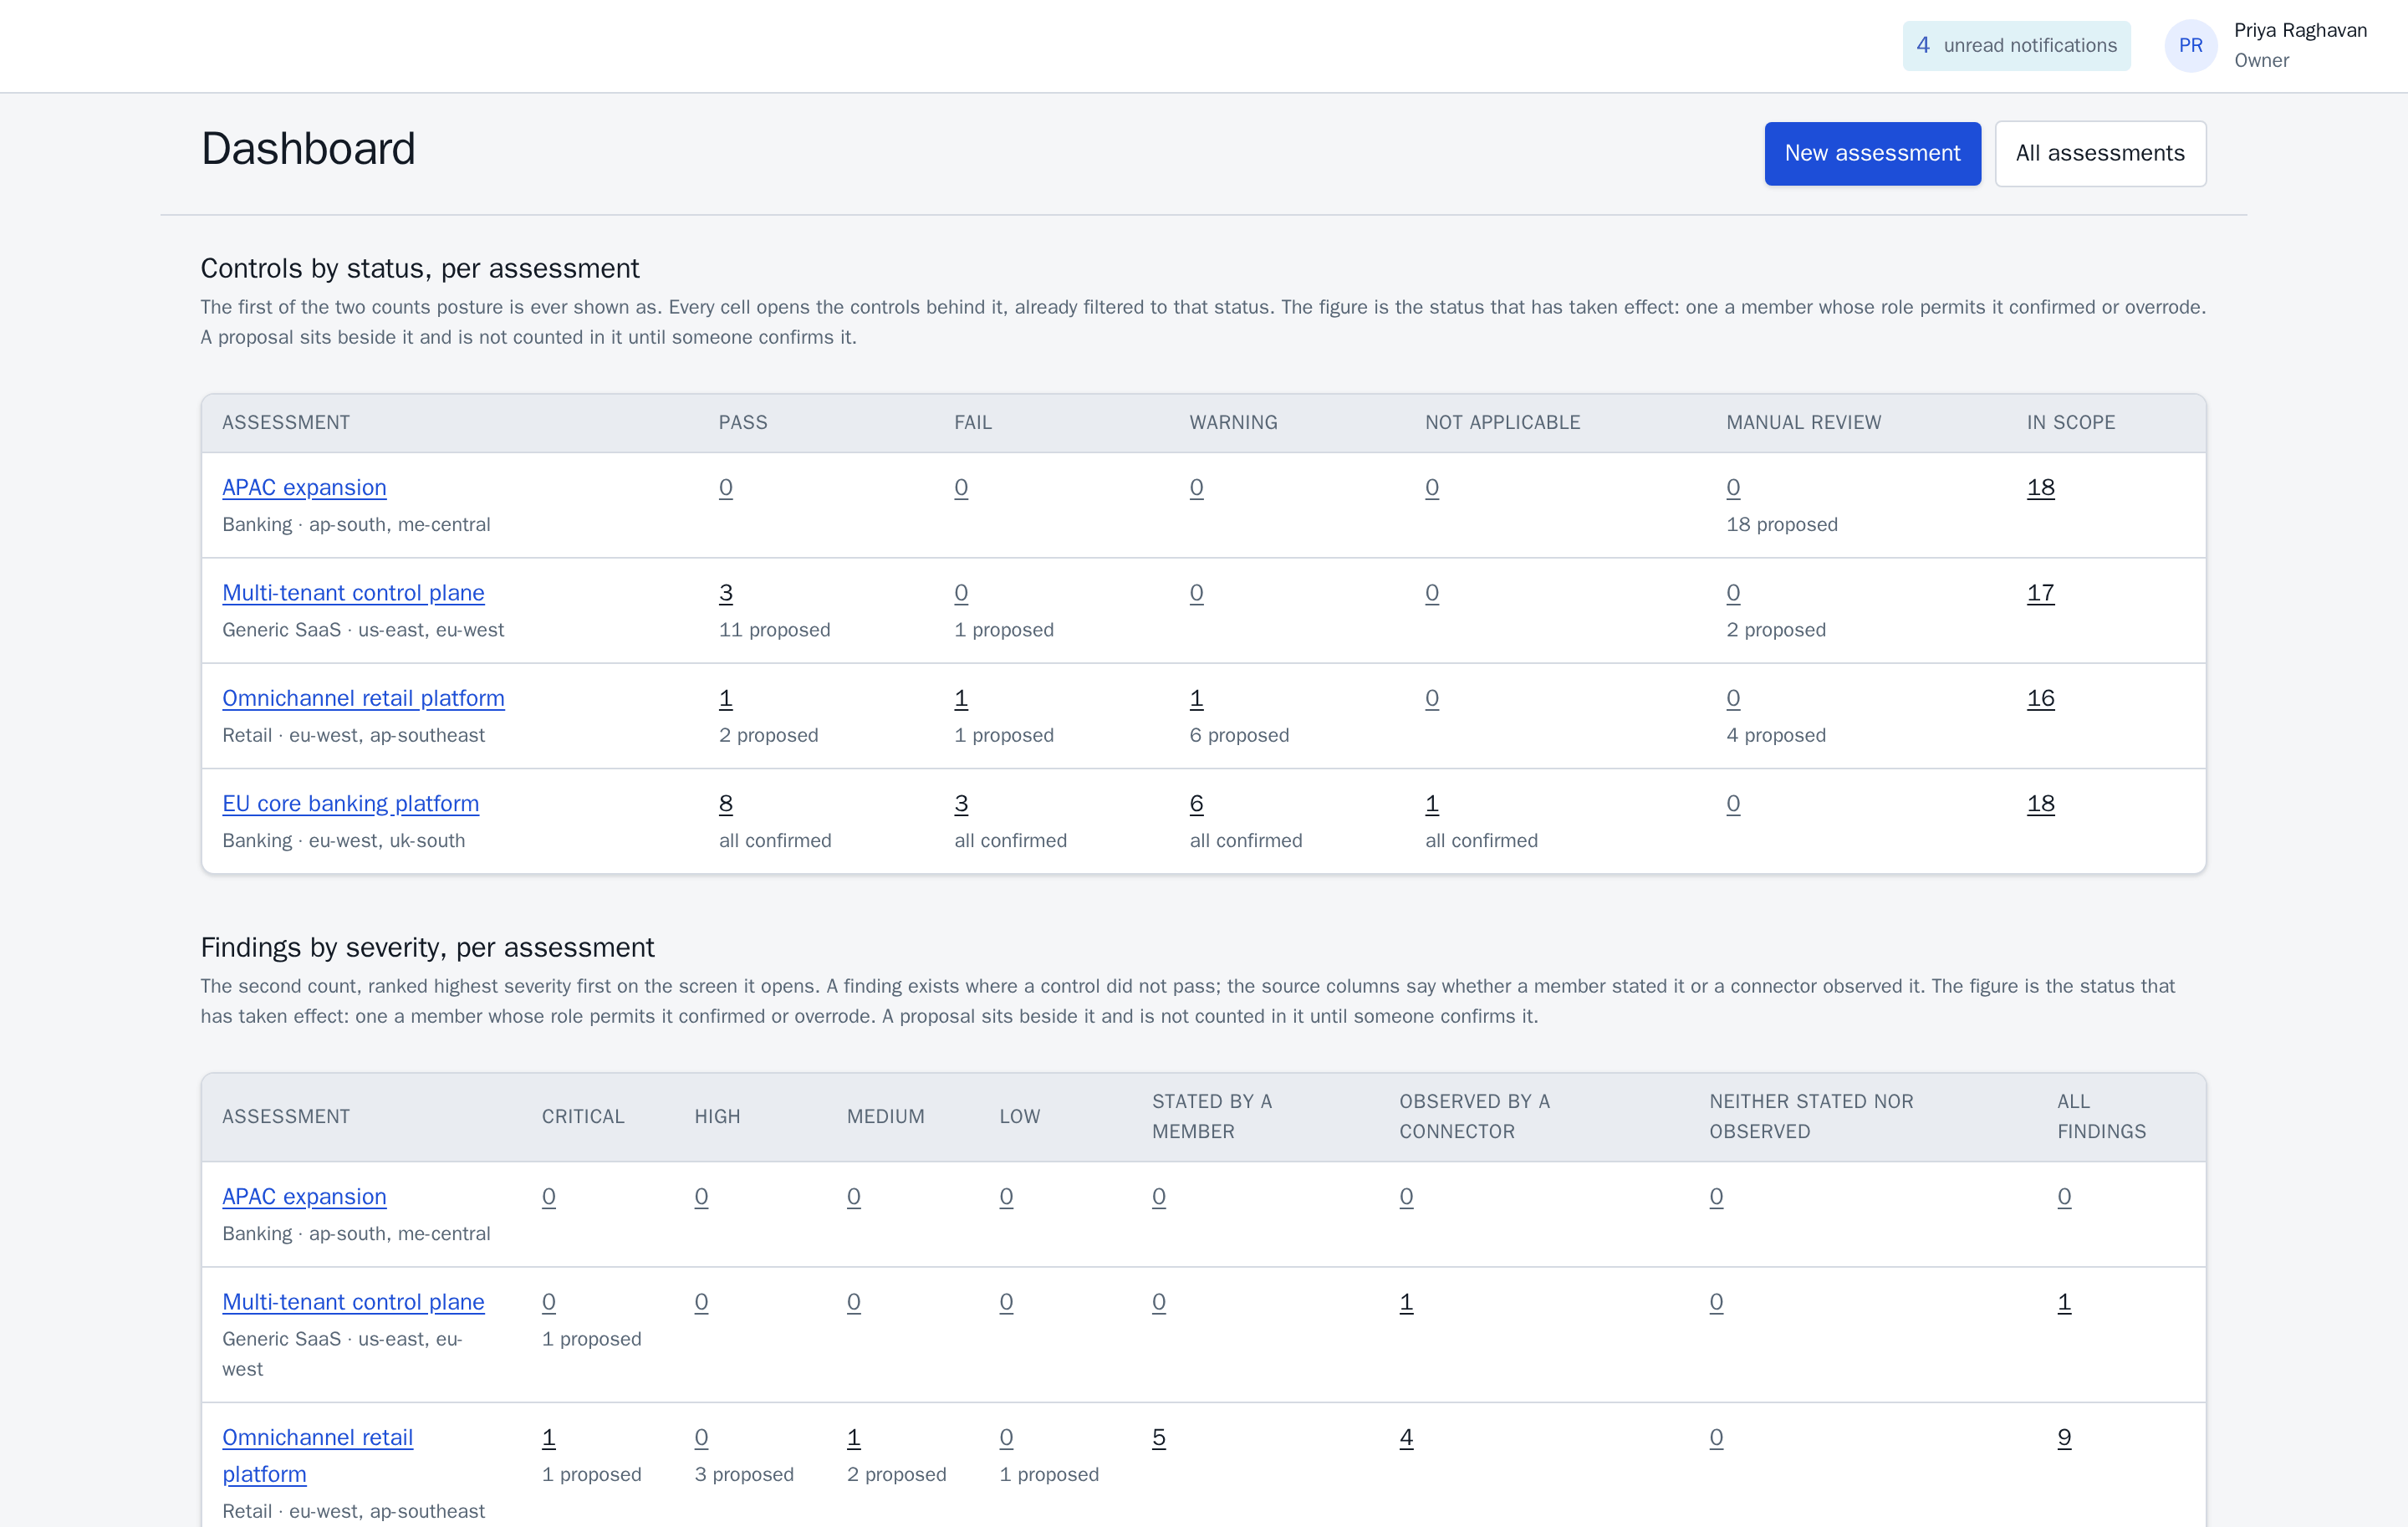Open the In scope count 17 for Multi-tenant
This screenshot has width=2408, height=1527.
(2040, 592)
